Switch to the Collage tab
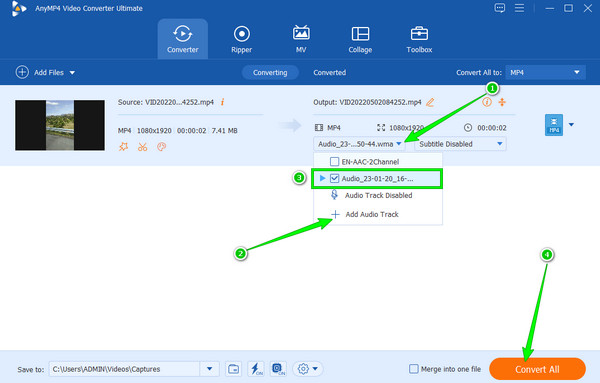600x383 pixels. pyautogui.click(x=360, y=39)
